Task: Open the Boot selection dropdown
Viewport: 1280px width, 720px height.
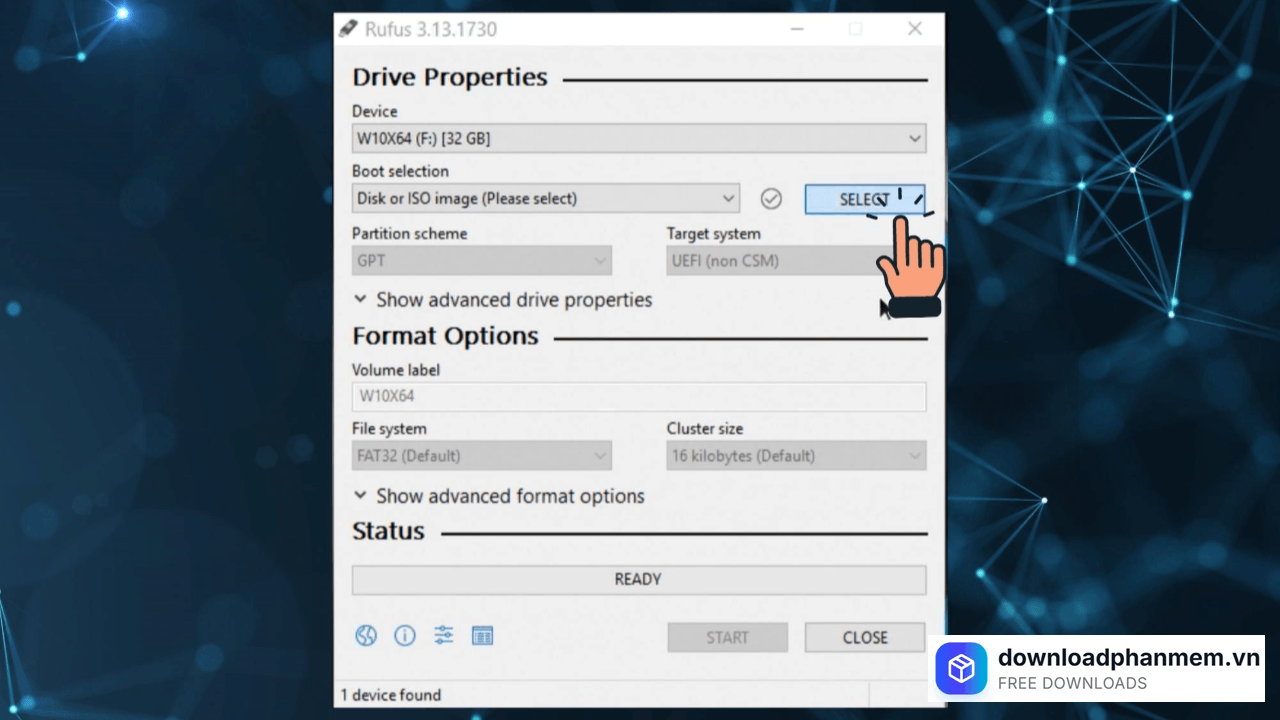Action: pyautogui.click(x=546, y=198)
